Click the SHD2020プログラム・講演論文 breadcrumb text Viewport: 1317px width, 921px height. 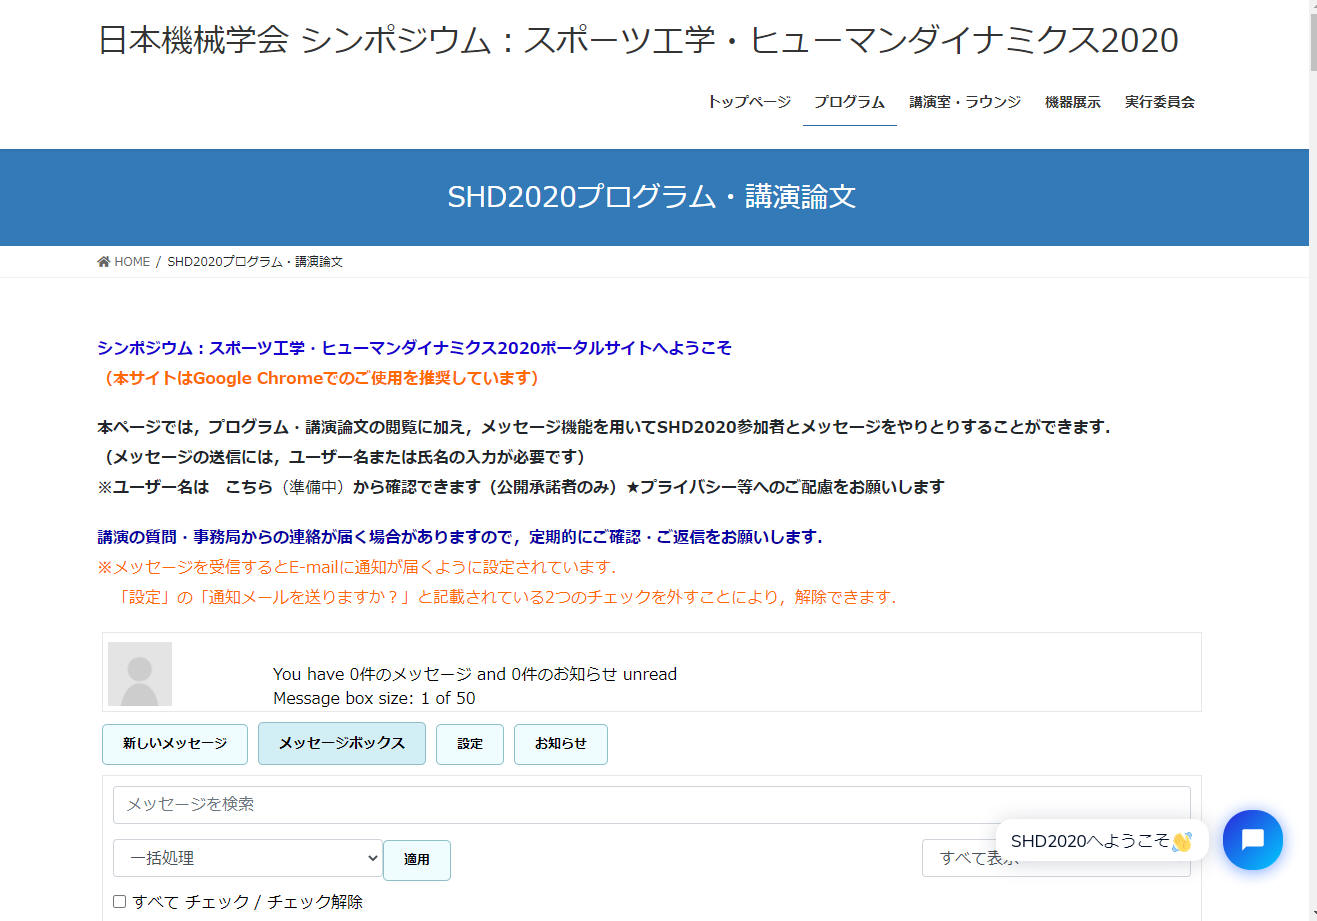tap(255, 262)
